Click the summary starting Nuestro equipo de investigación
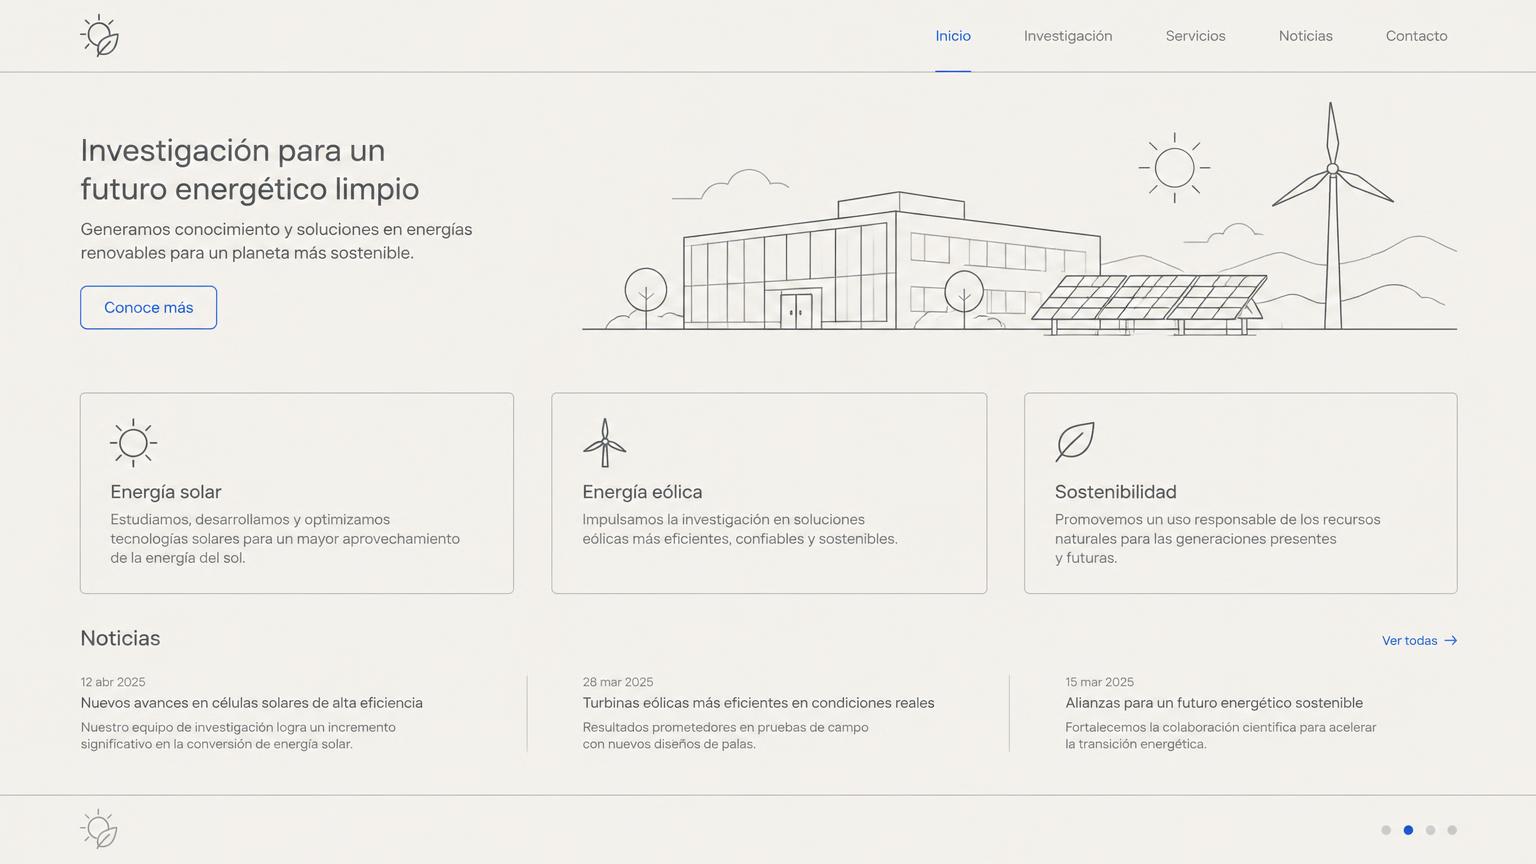 point(238,736)
